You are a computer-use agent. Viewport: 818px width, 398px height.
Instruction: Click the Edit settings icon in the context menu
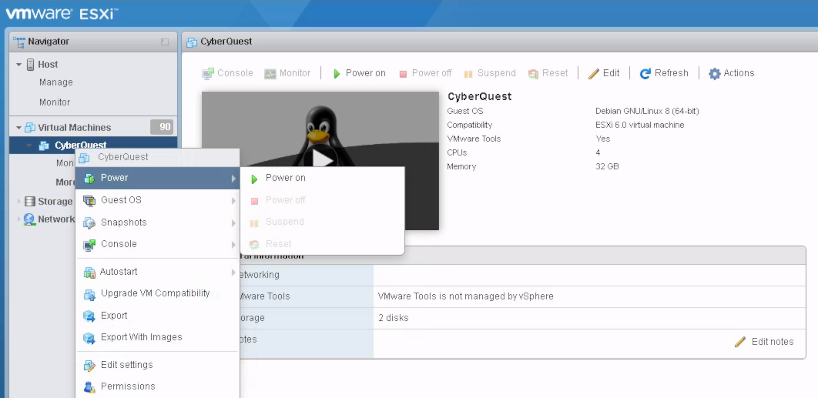90,365
